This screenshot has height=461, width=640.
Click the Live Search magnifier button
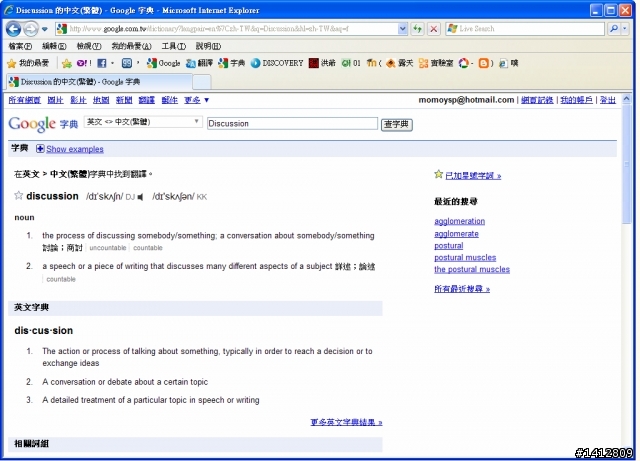tap(613, 29)
